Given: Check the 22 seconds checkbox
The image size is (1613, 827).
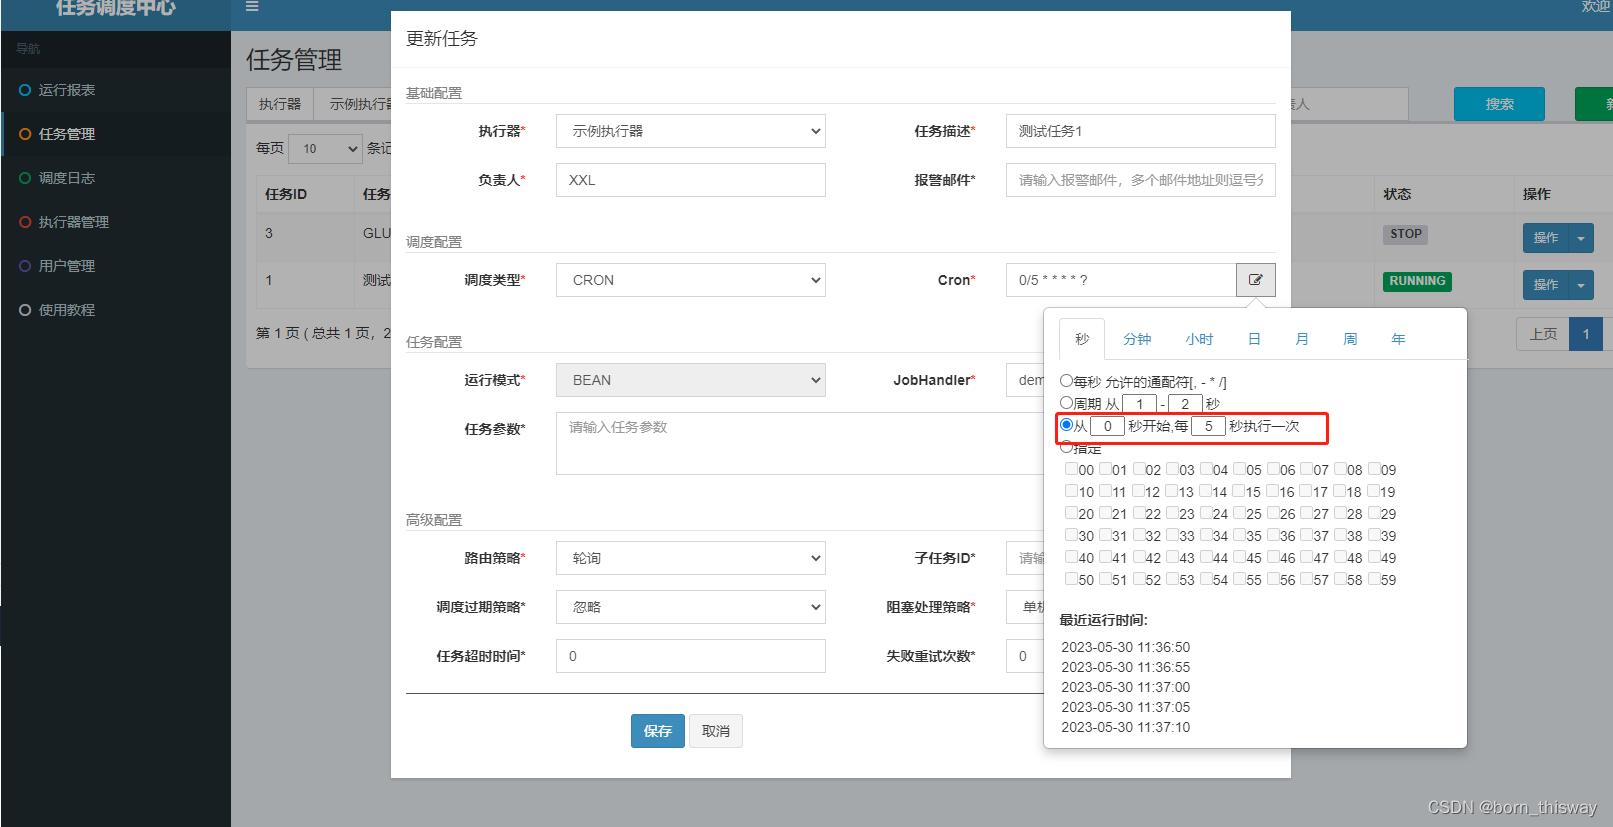Looking at the screenshot, I should coord(1138,513).
